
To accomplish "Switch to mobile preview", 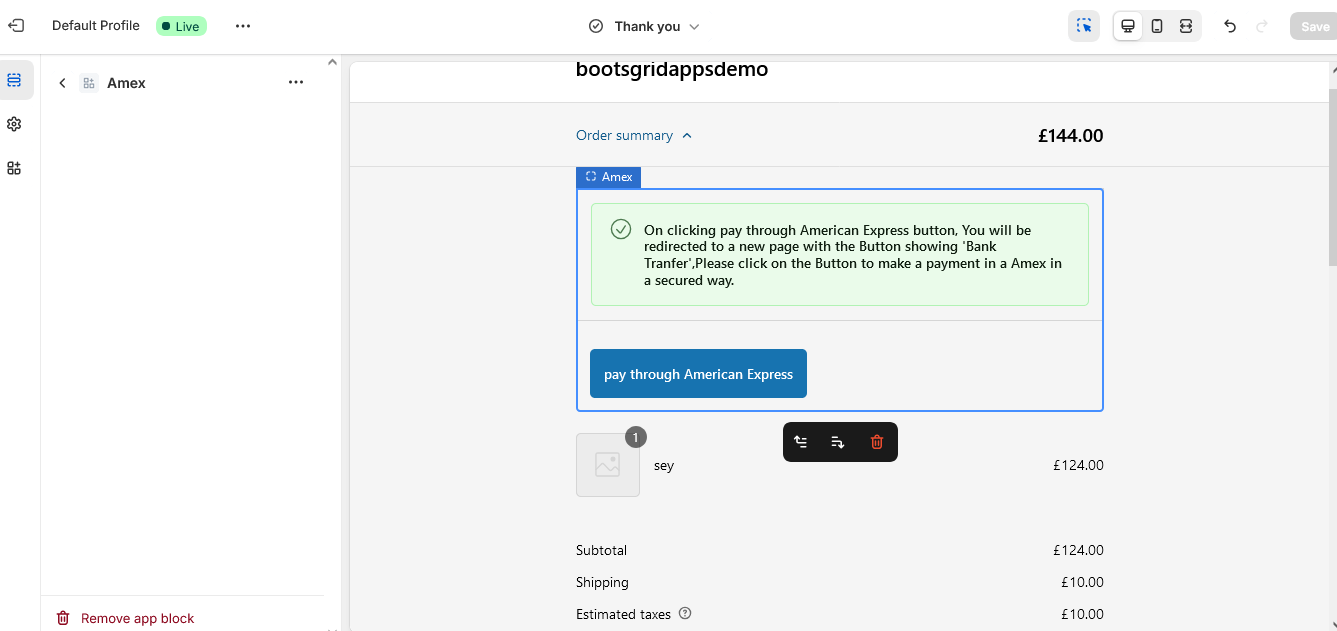I will [x=1157, y=26].
